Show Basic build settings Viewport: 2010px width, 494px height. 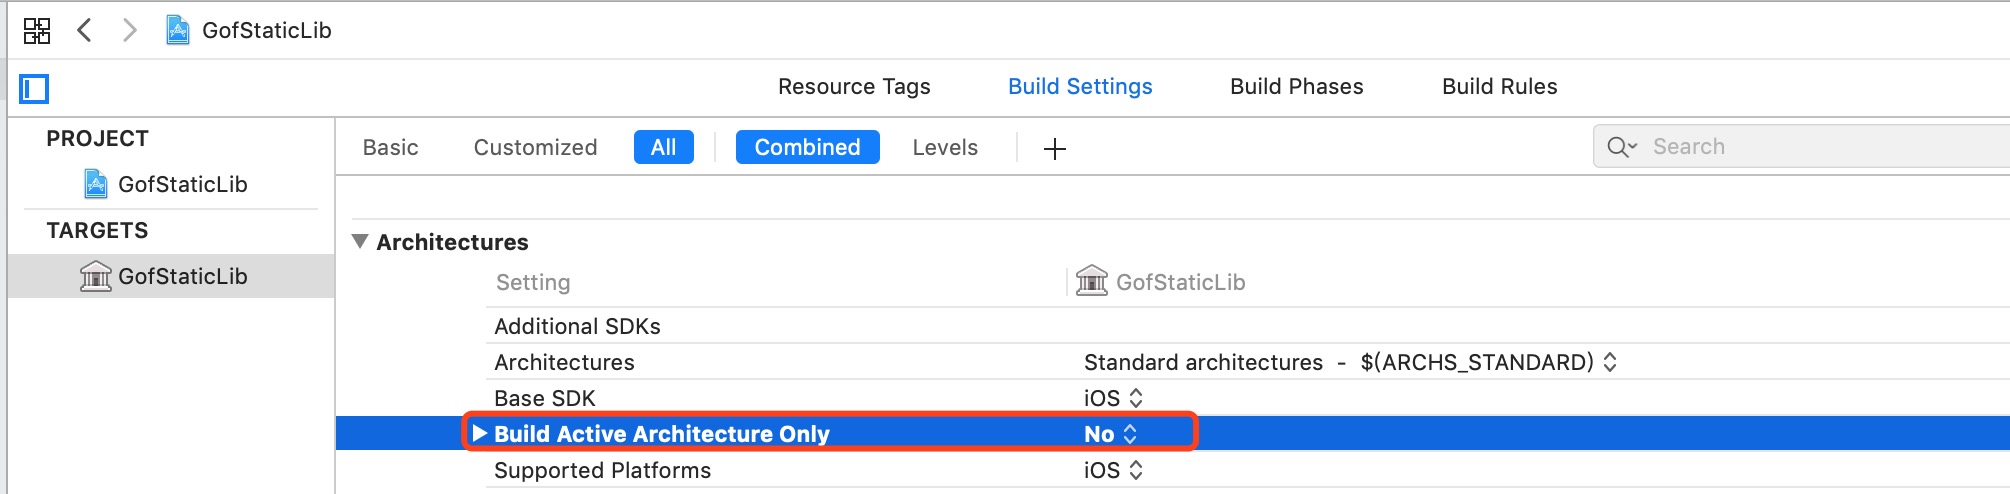[391, 147]
